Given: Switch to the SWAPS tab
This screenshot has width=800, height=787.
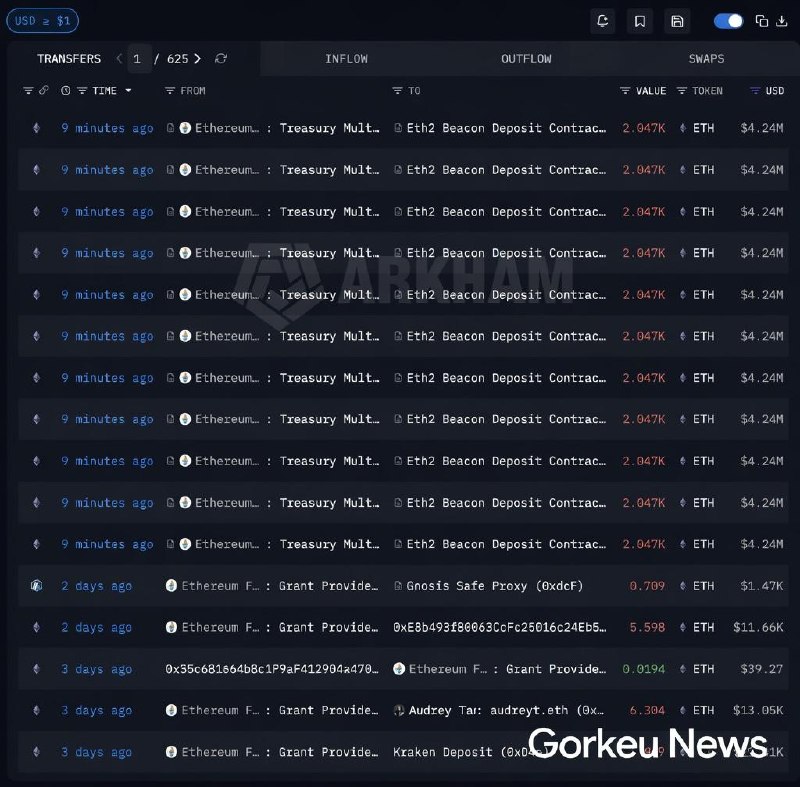Looking at the screenshot, I should click(x=707, y=58).
